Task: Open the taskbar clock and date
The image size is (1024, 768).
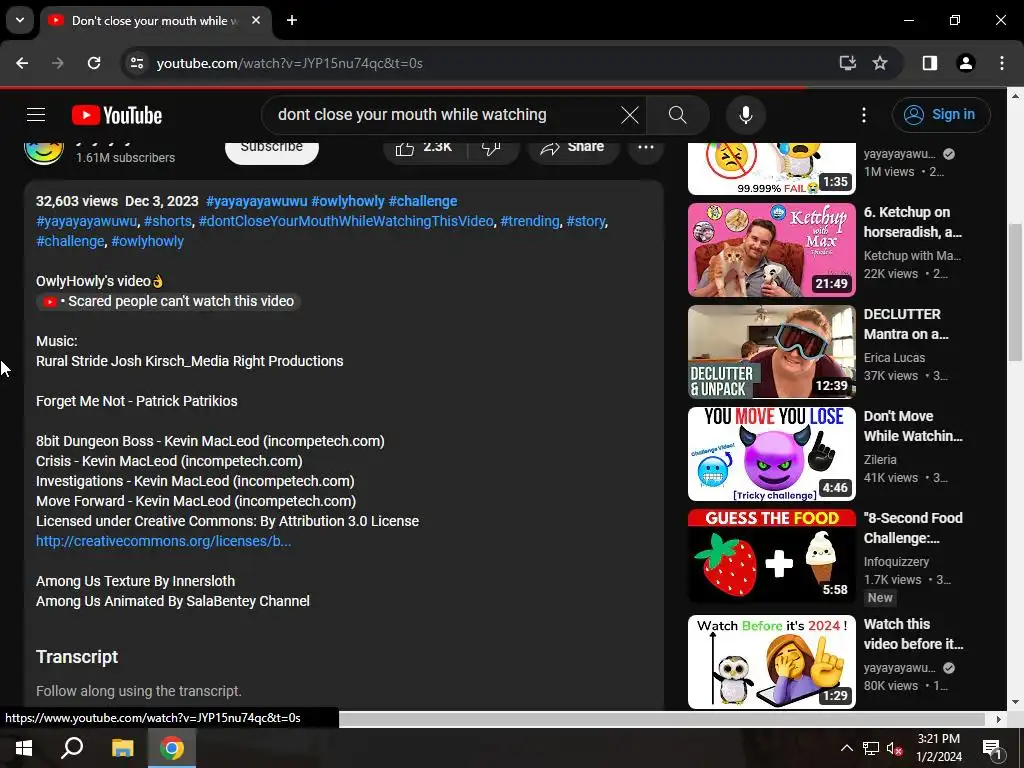Action: click(x=938, y=748)
